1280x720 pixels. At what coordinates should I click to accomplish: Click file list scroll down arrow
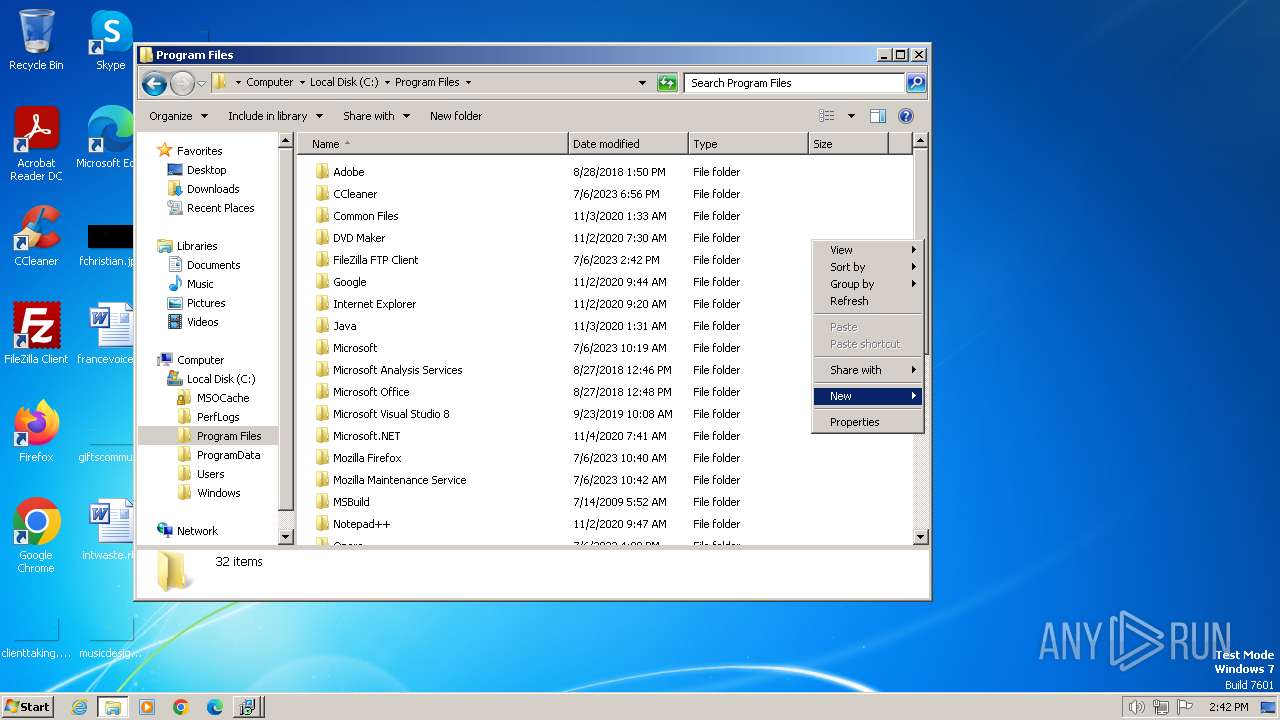[921, 537]
